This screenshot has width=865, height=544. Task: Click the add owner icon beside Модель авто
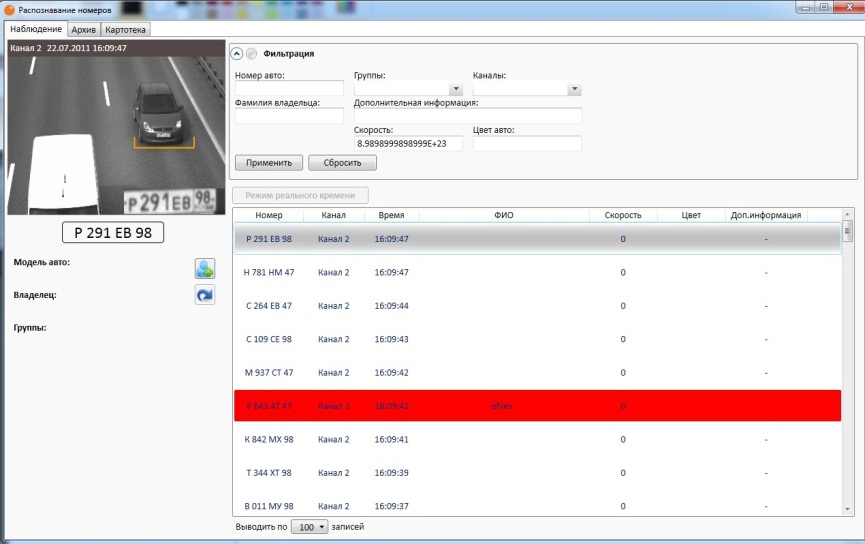coord(205,269)
